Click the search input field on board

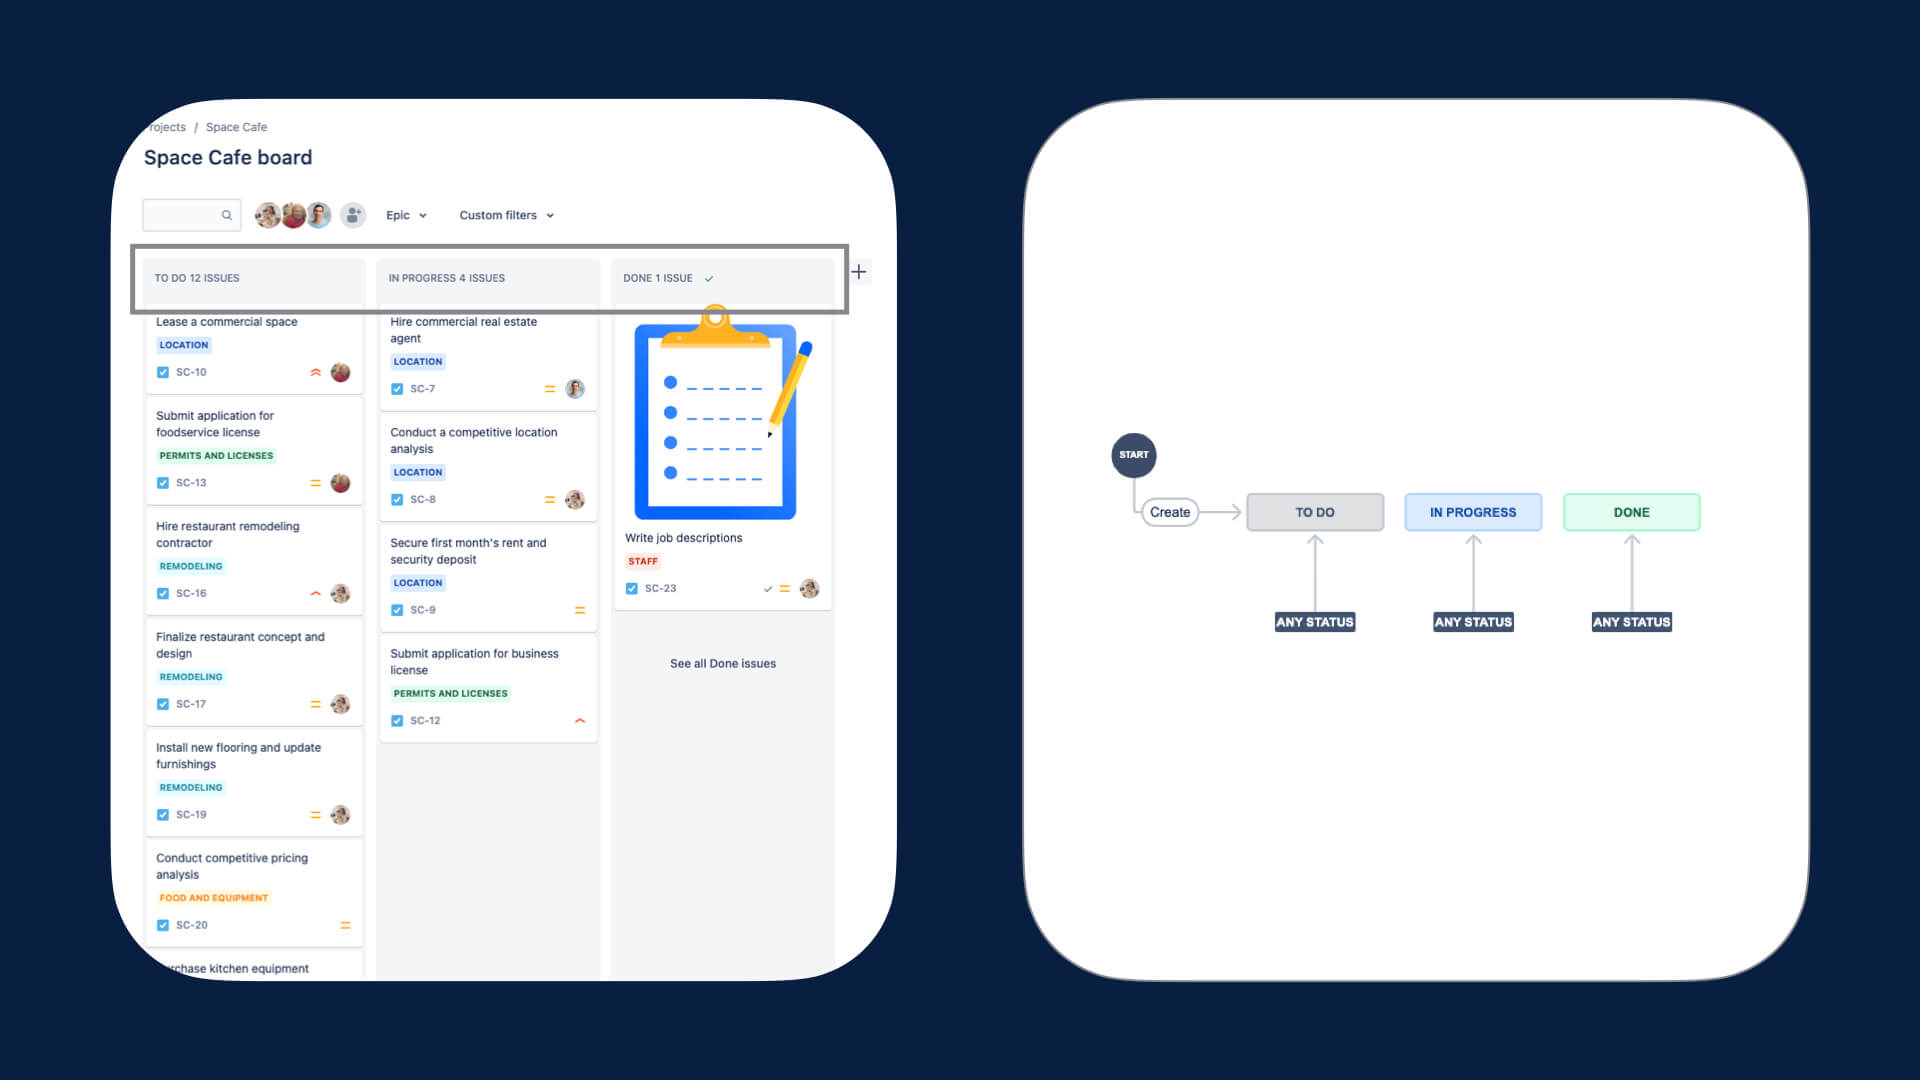pyautogui.click(x=187, y=214)
